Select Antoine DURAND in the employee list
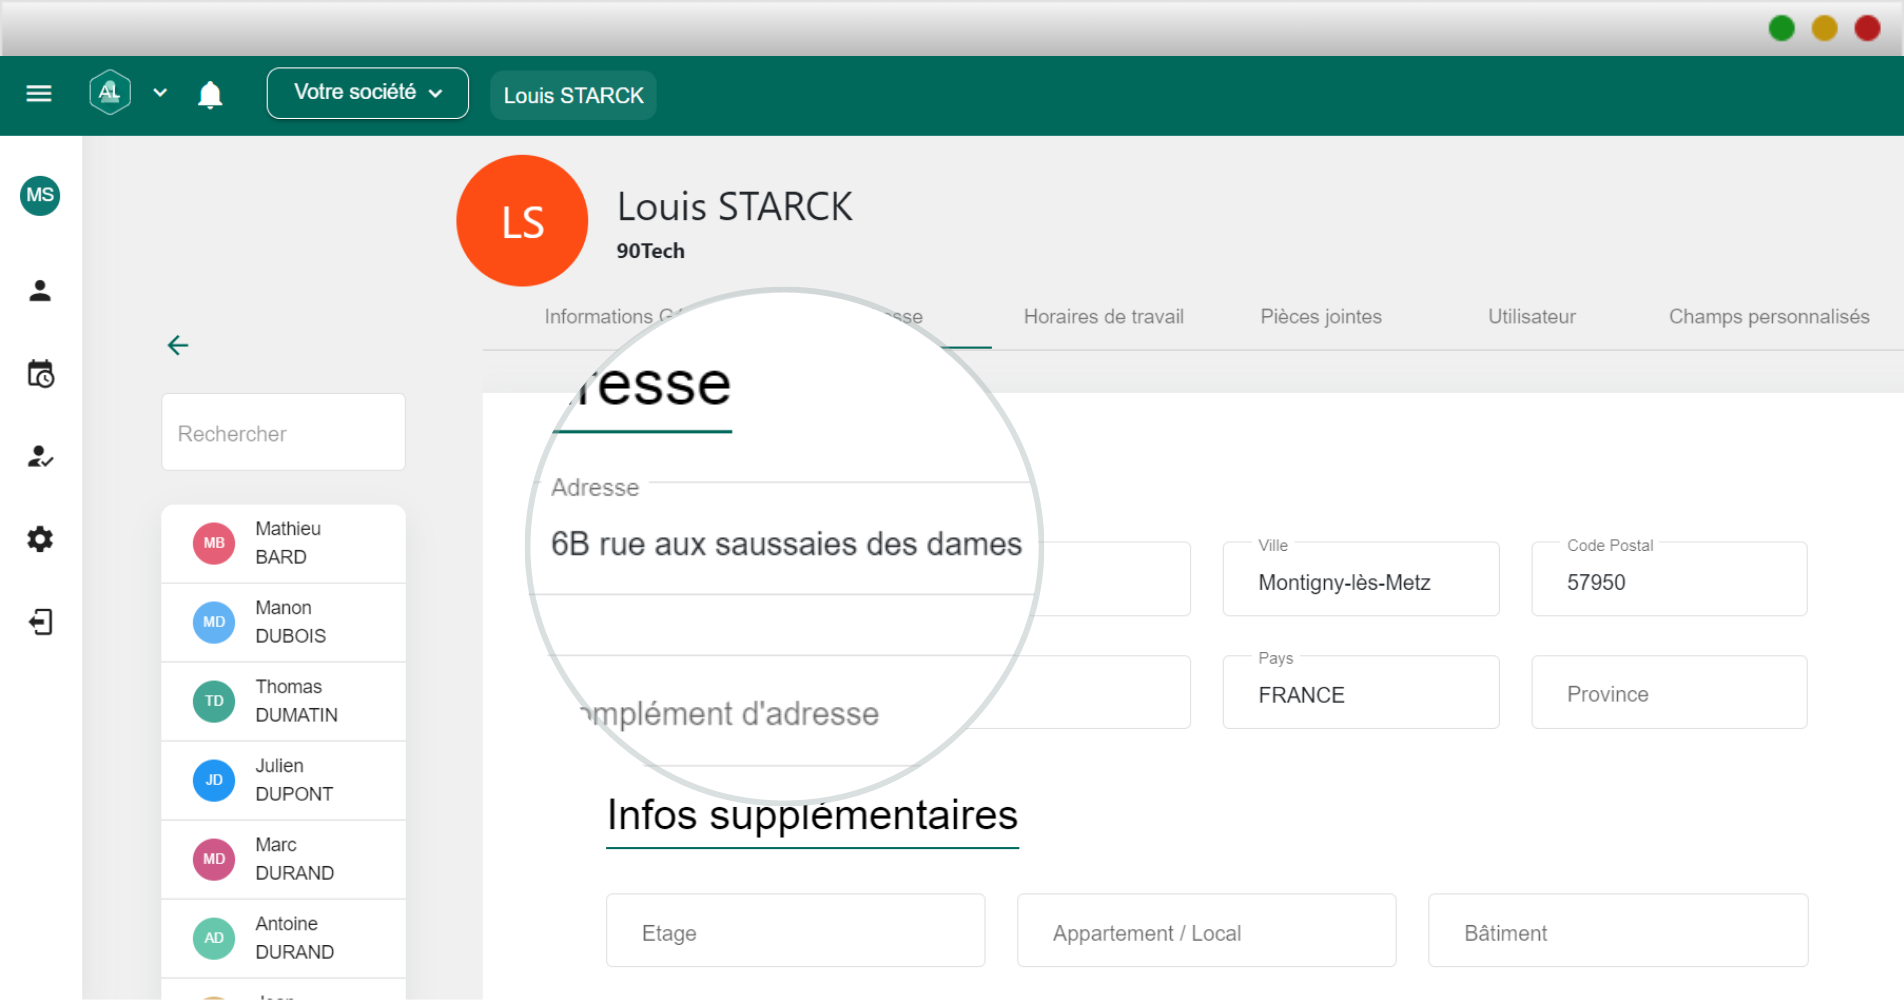This screenshot has width=1904, height=1000. 283,938
